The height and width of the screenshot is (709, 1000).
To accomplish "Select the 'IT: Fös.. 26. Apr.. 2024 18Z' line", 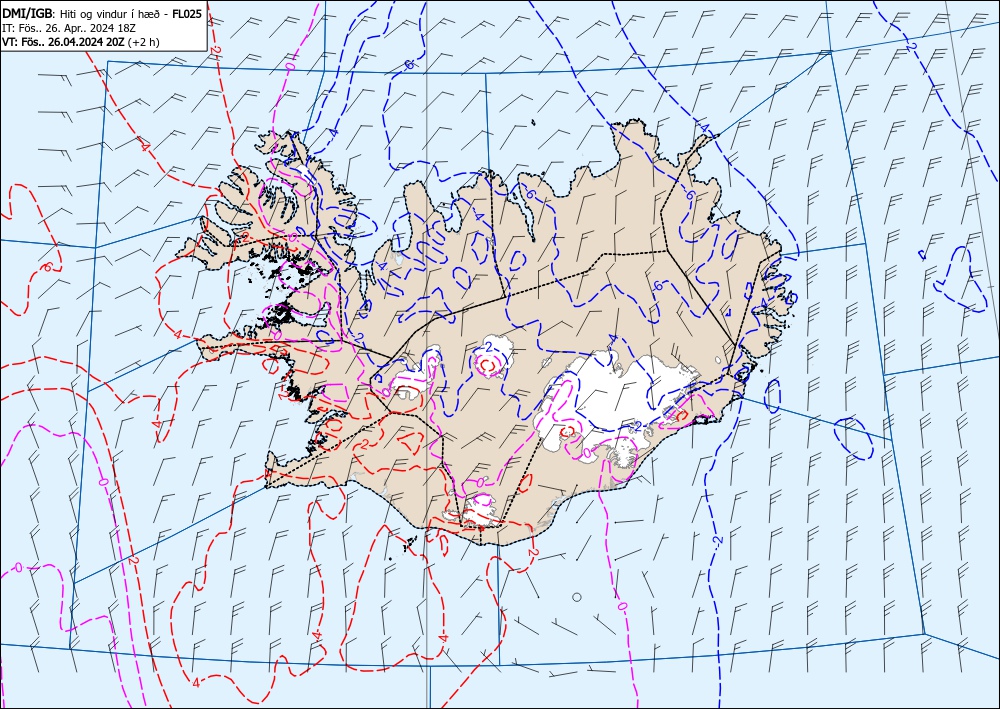I will click(x=69, y=29).
